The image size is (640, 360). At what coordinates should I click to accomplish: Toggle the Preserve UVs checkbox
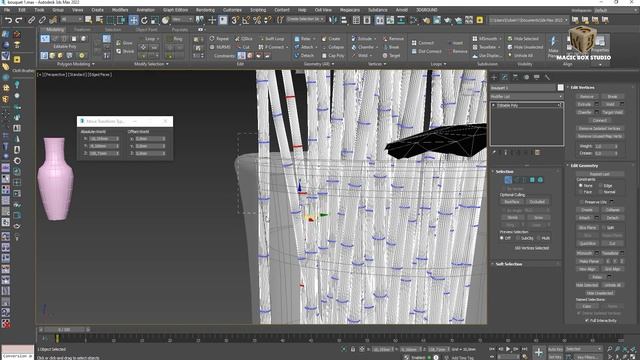point(582,202)
